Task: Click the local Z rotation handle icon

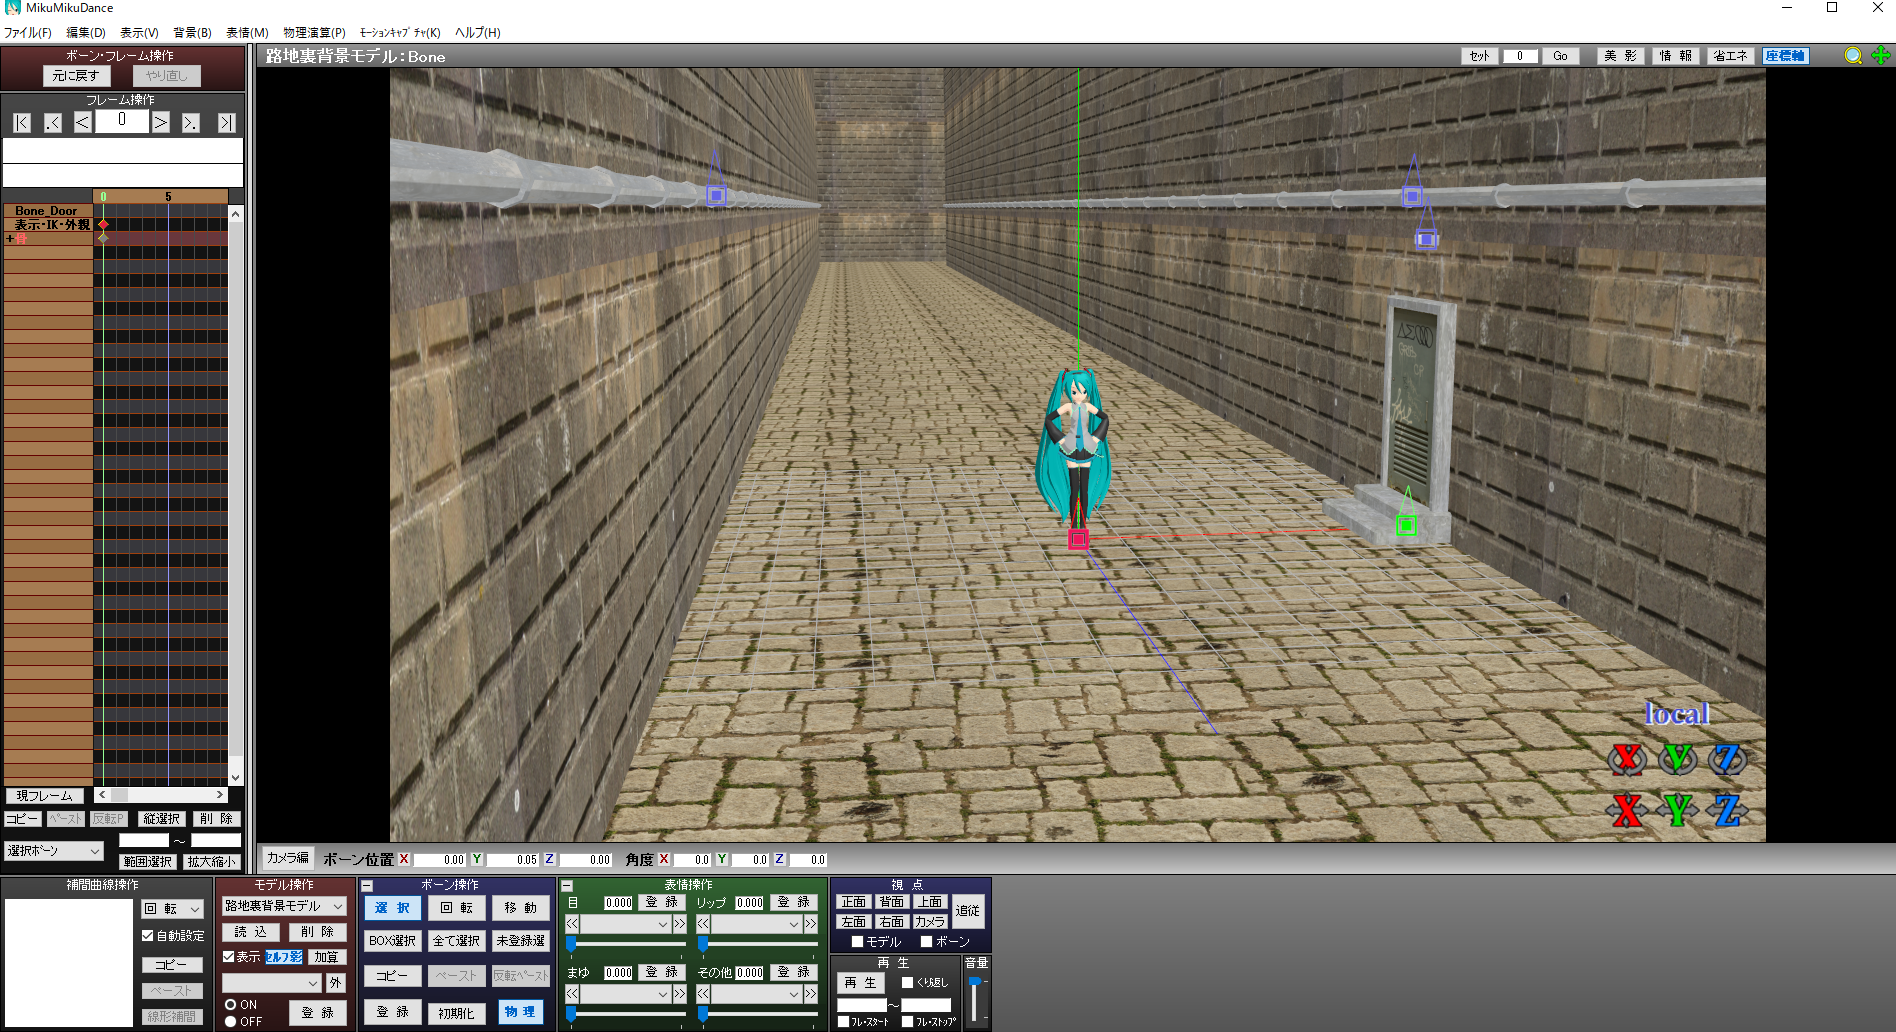Action: (x=1728, y=759)
